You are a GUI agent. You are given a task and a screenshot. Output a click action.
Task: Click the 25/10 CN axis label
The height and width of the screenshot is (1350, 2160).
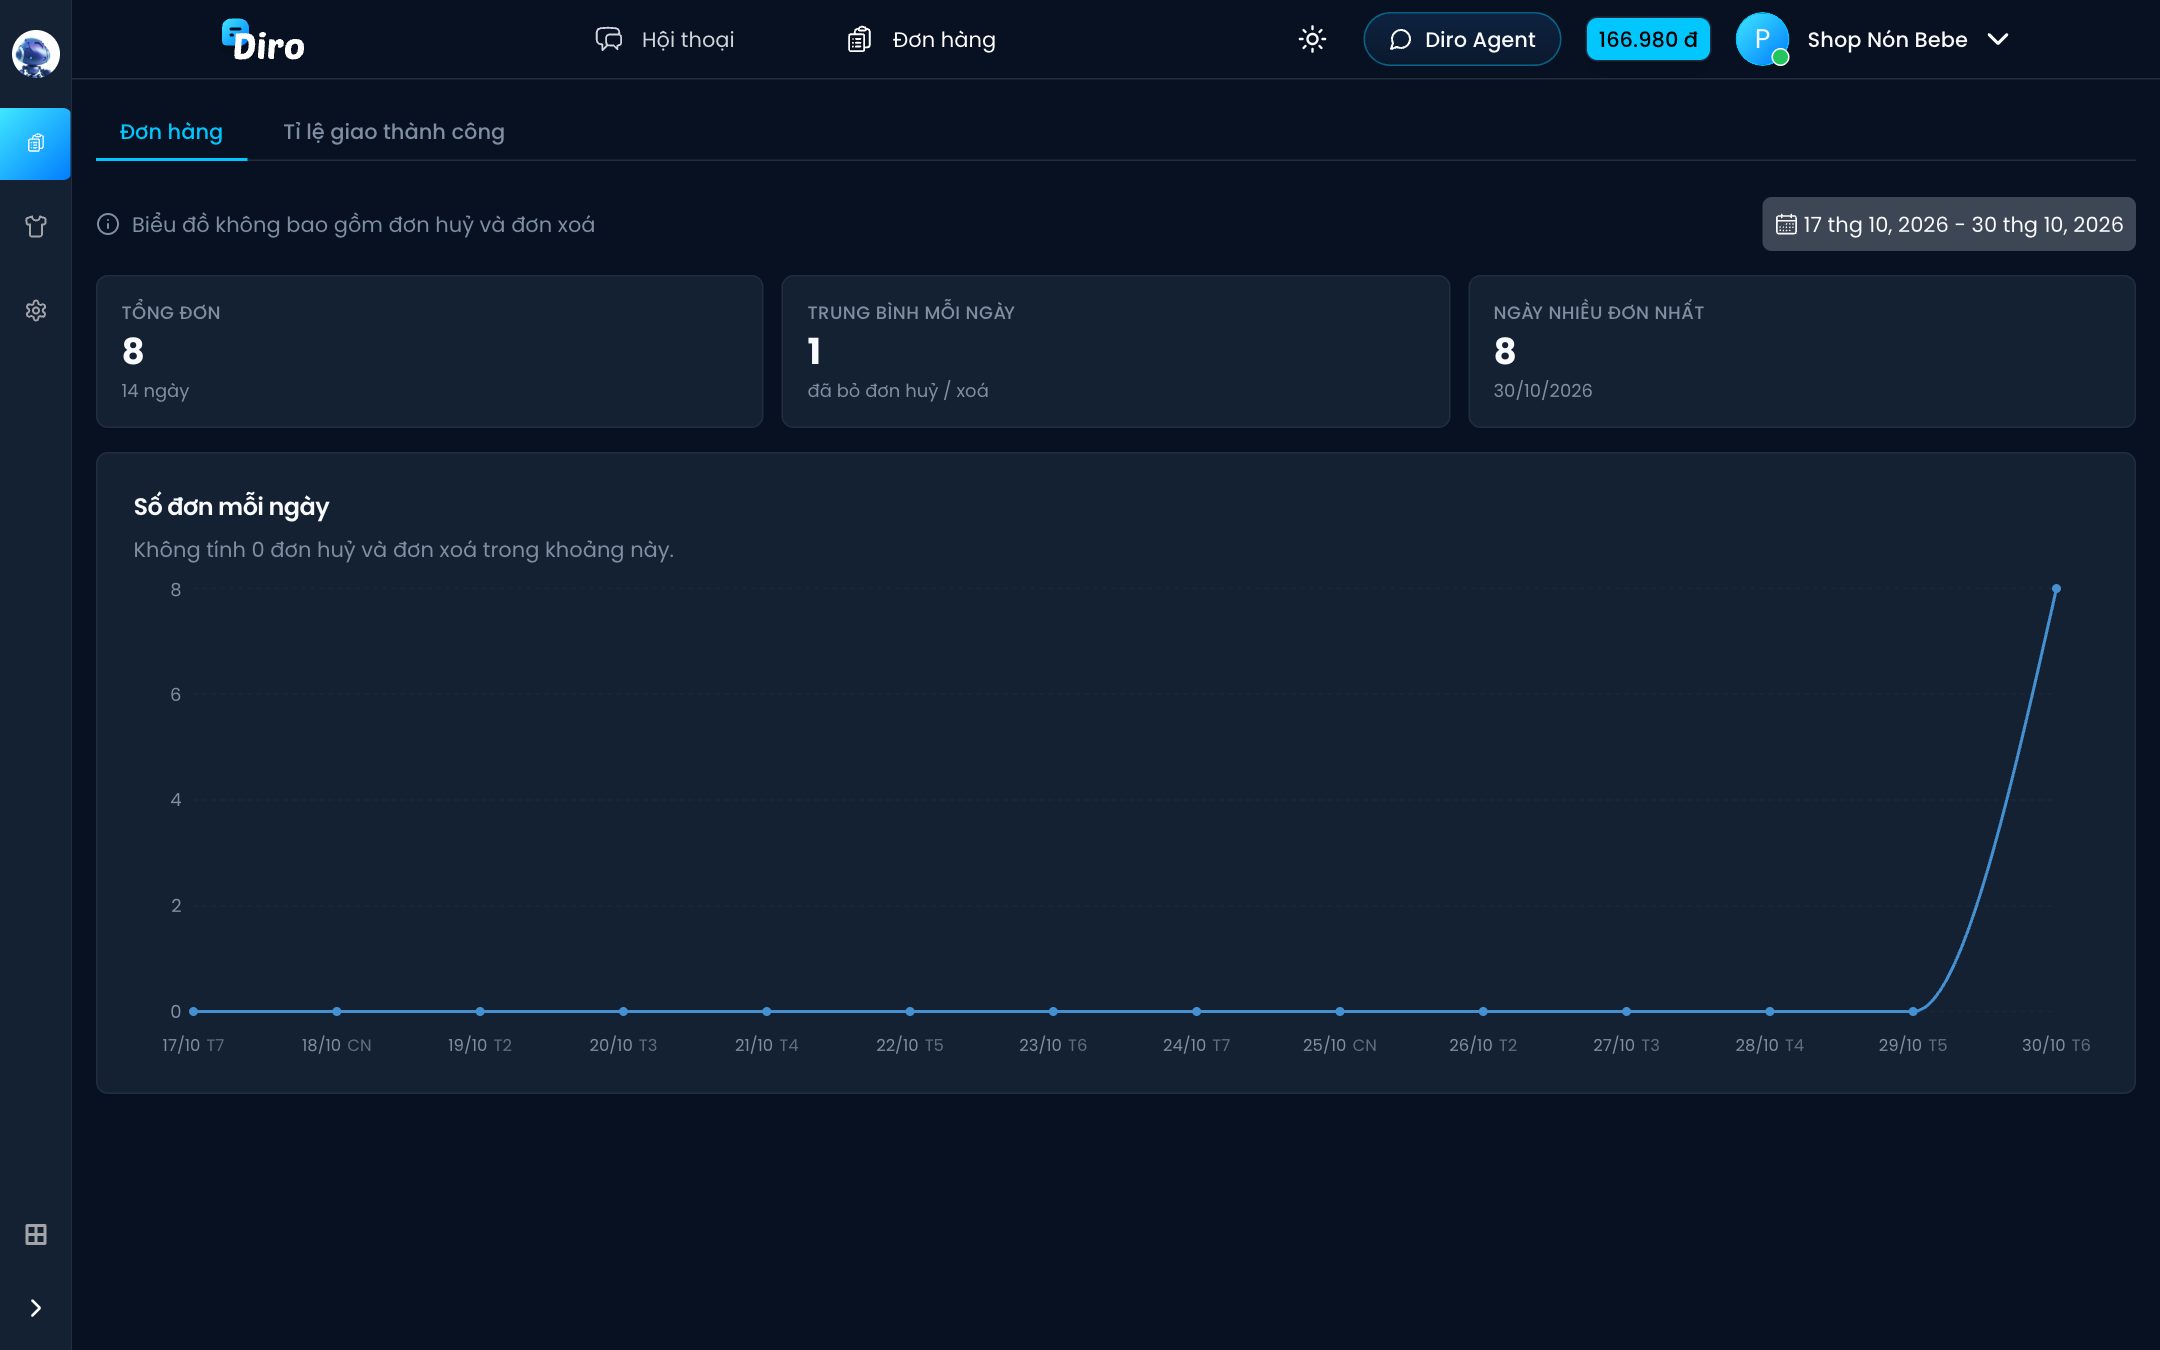(x=1340, y=1045)
